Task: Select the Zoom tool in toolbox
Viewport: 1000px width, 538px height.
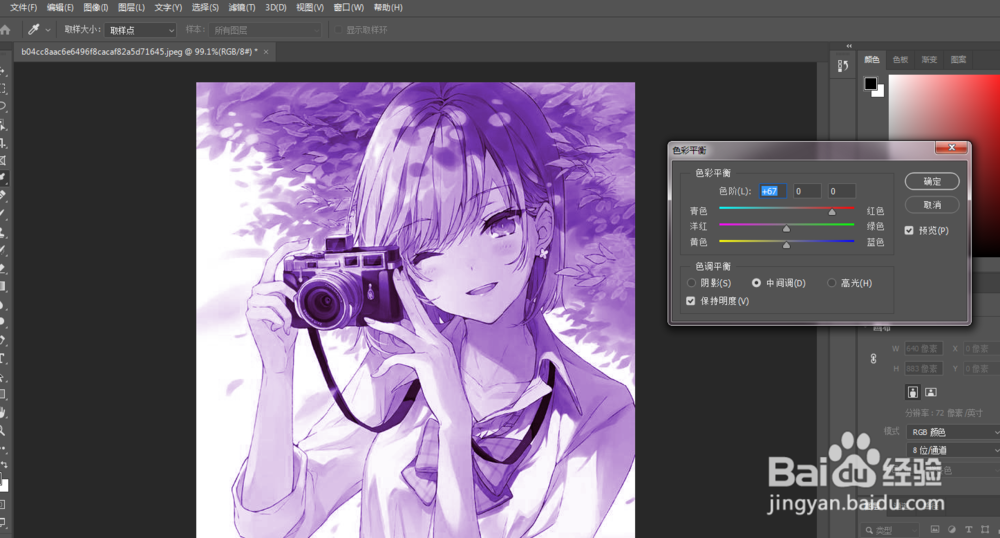Action: click(x=3, y=430)
